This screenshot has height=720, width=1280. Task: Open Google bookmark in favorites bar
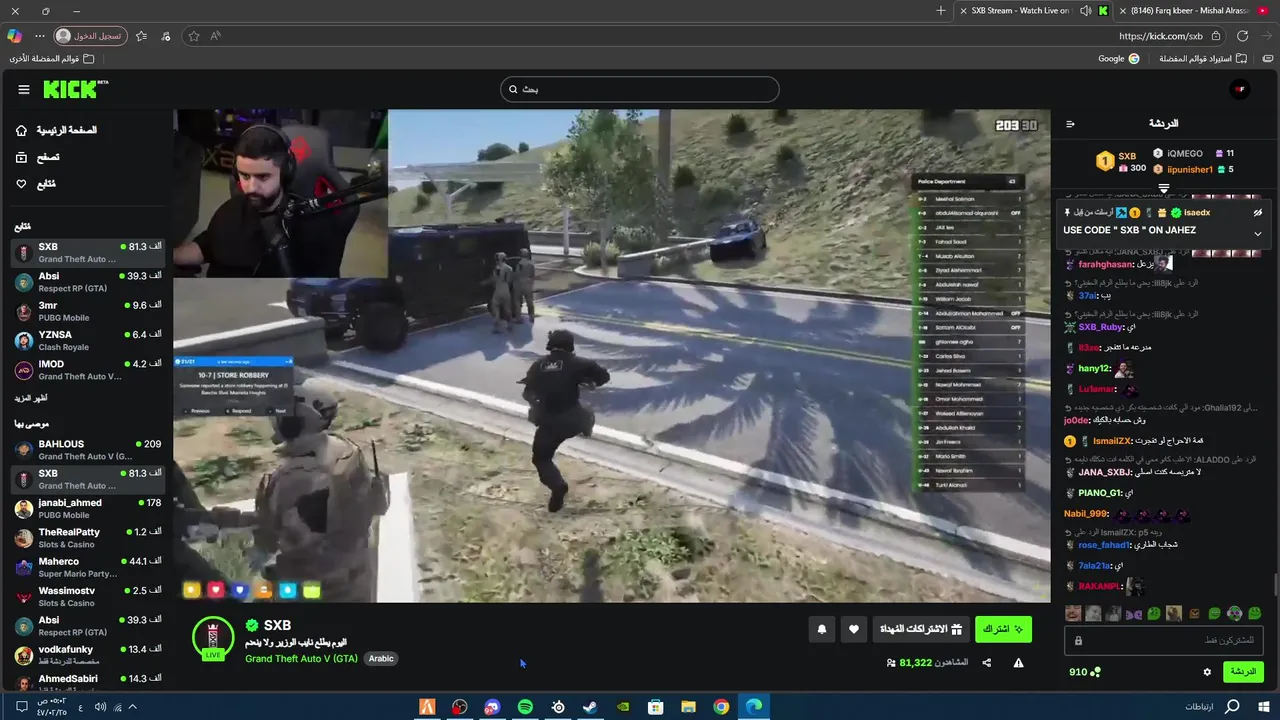tap(1118, 59)
